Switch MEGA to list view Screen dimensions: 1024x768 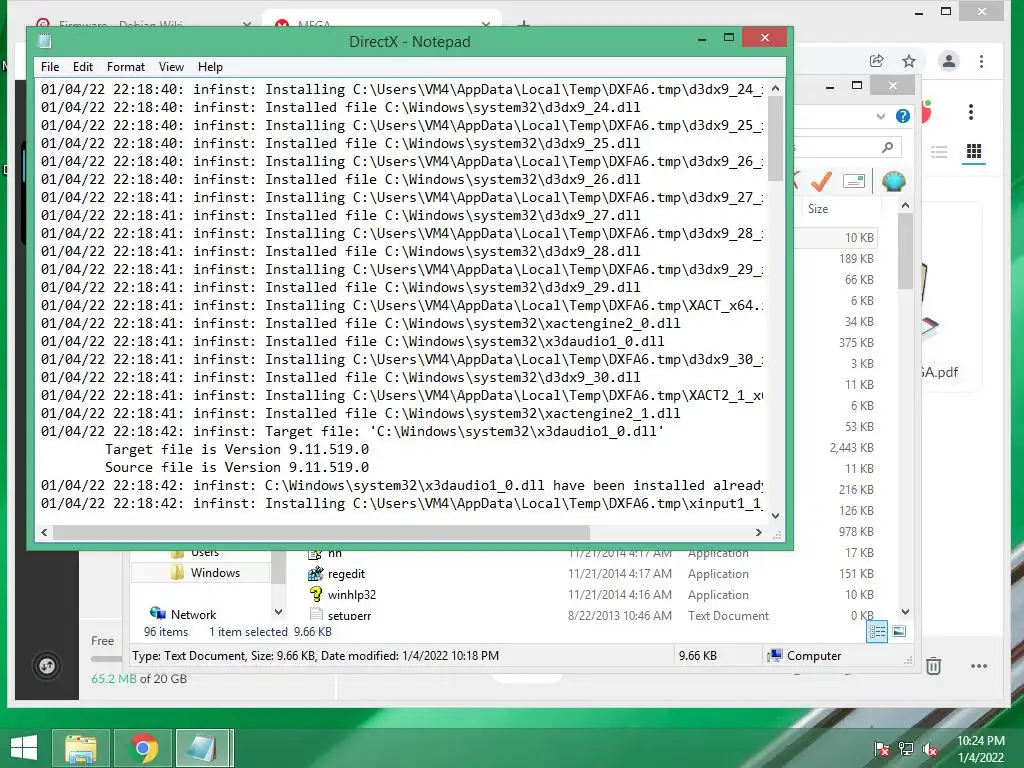[x=939, y=152]
